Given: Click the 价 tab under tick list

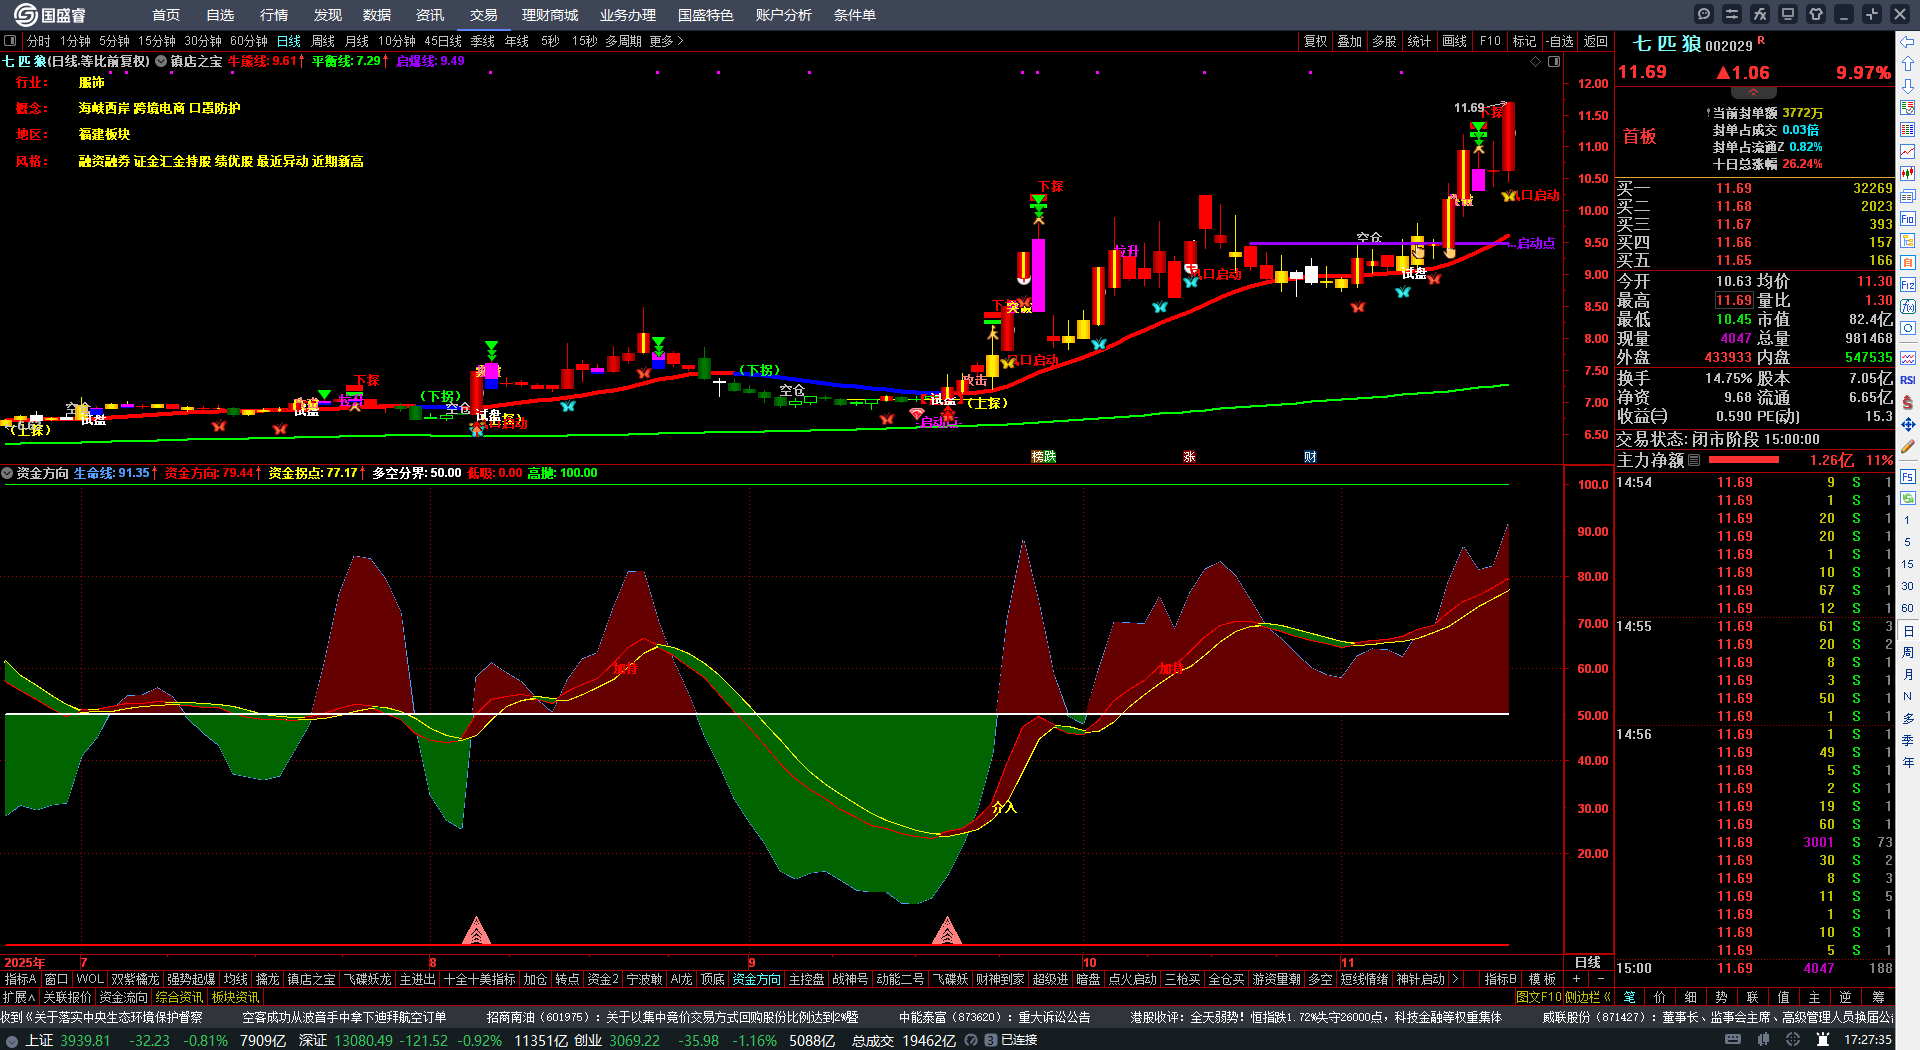Looking at the screenshot, I should point(1660,997).
